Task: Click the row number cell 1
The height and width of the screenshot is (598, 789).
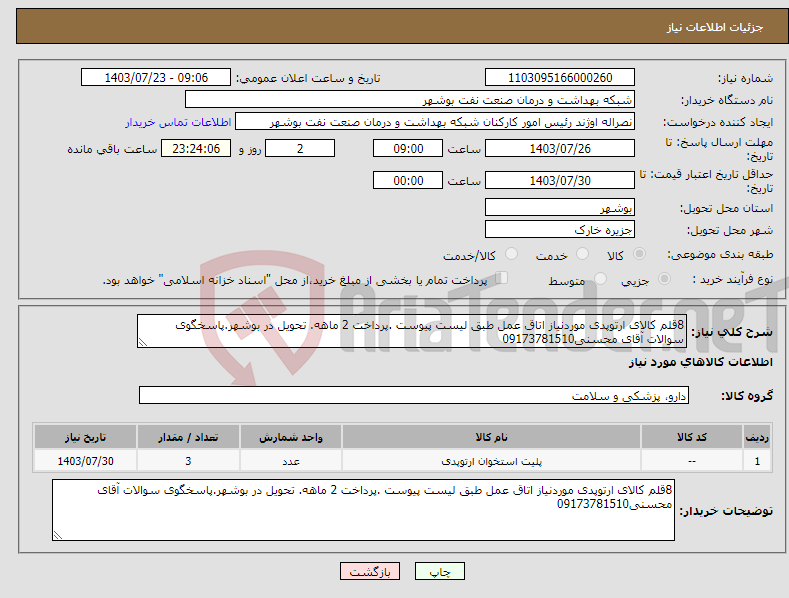Action: [x=757, y=461]
